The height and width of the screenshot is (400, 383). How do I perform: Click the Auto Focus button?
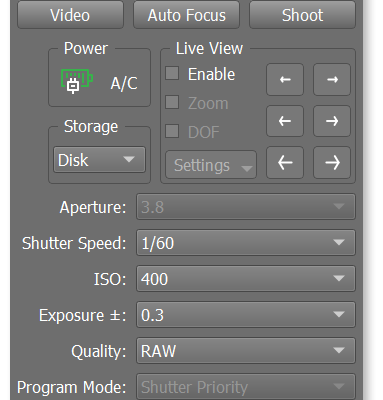click(x=186, y=15)
